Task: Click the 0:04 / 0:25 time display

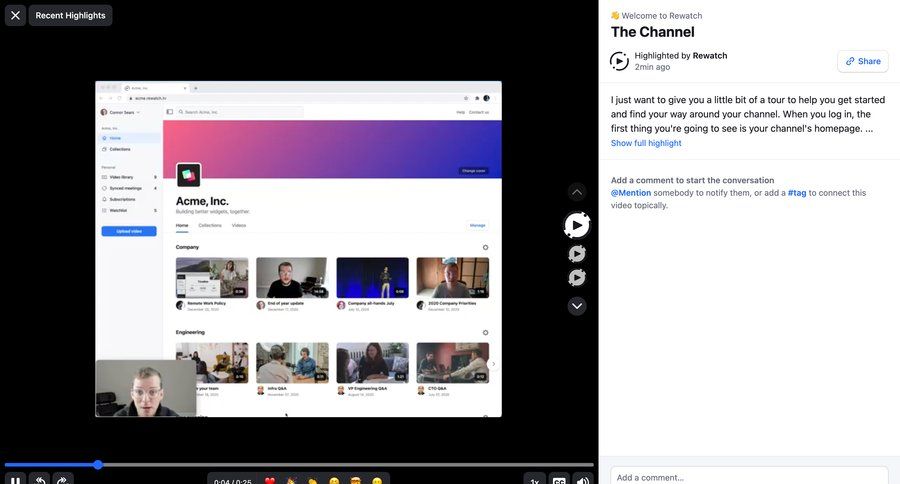Action: [x=232, y=481]
